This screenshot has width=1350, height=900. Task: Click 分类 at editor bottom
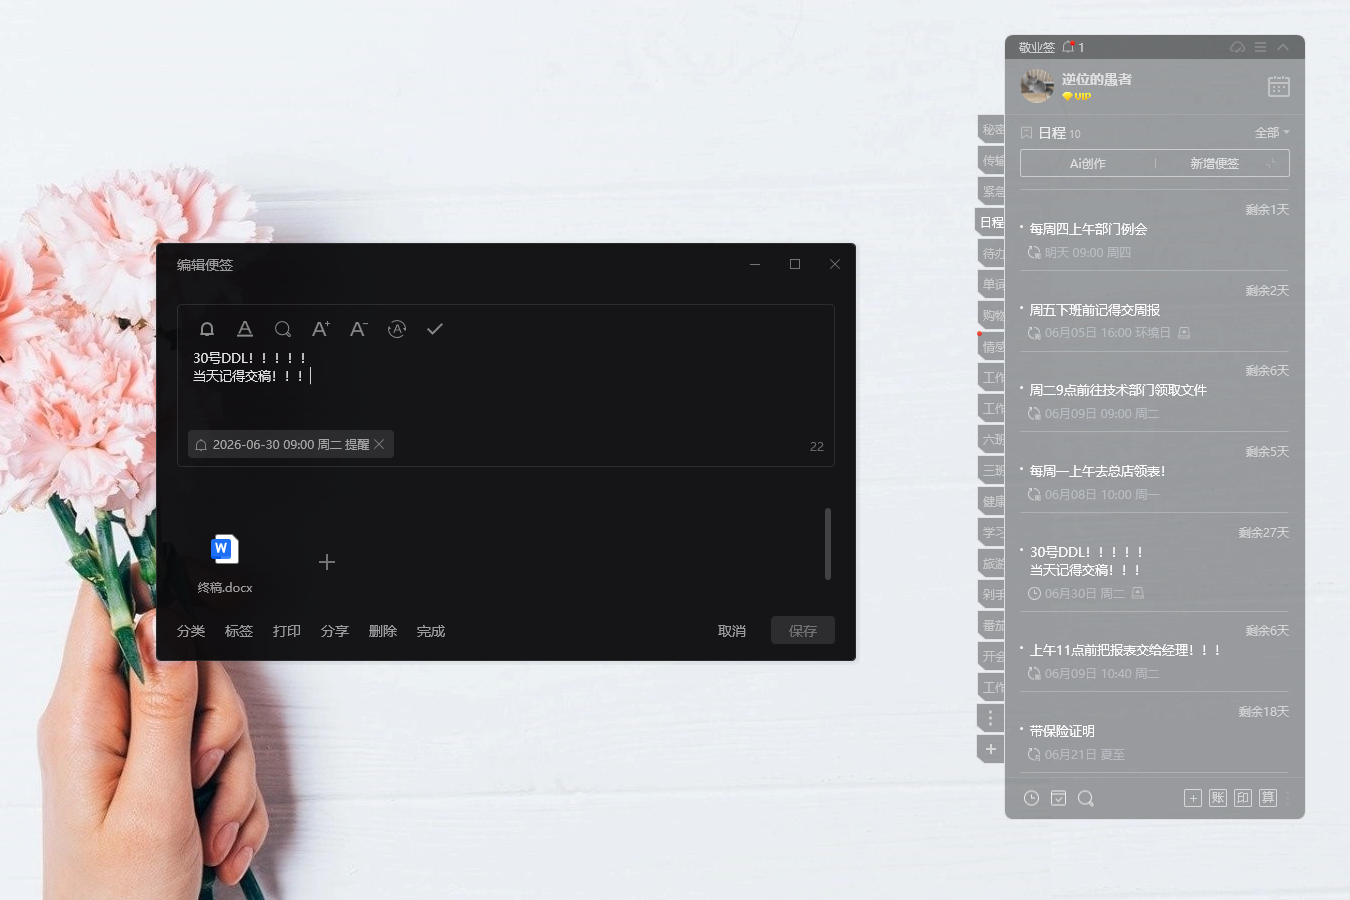(191, 631)
